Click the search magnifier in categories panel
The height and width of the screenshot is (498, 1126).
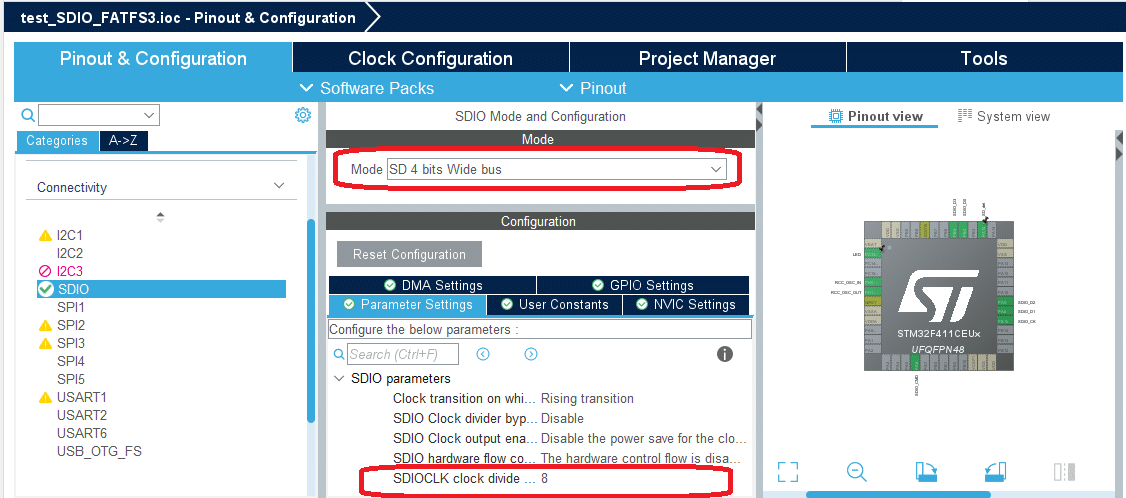pos(27,115)
